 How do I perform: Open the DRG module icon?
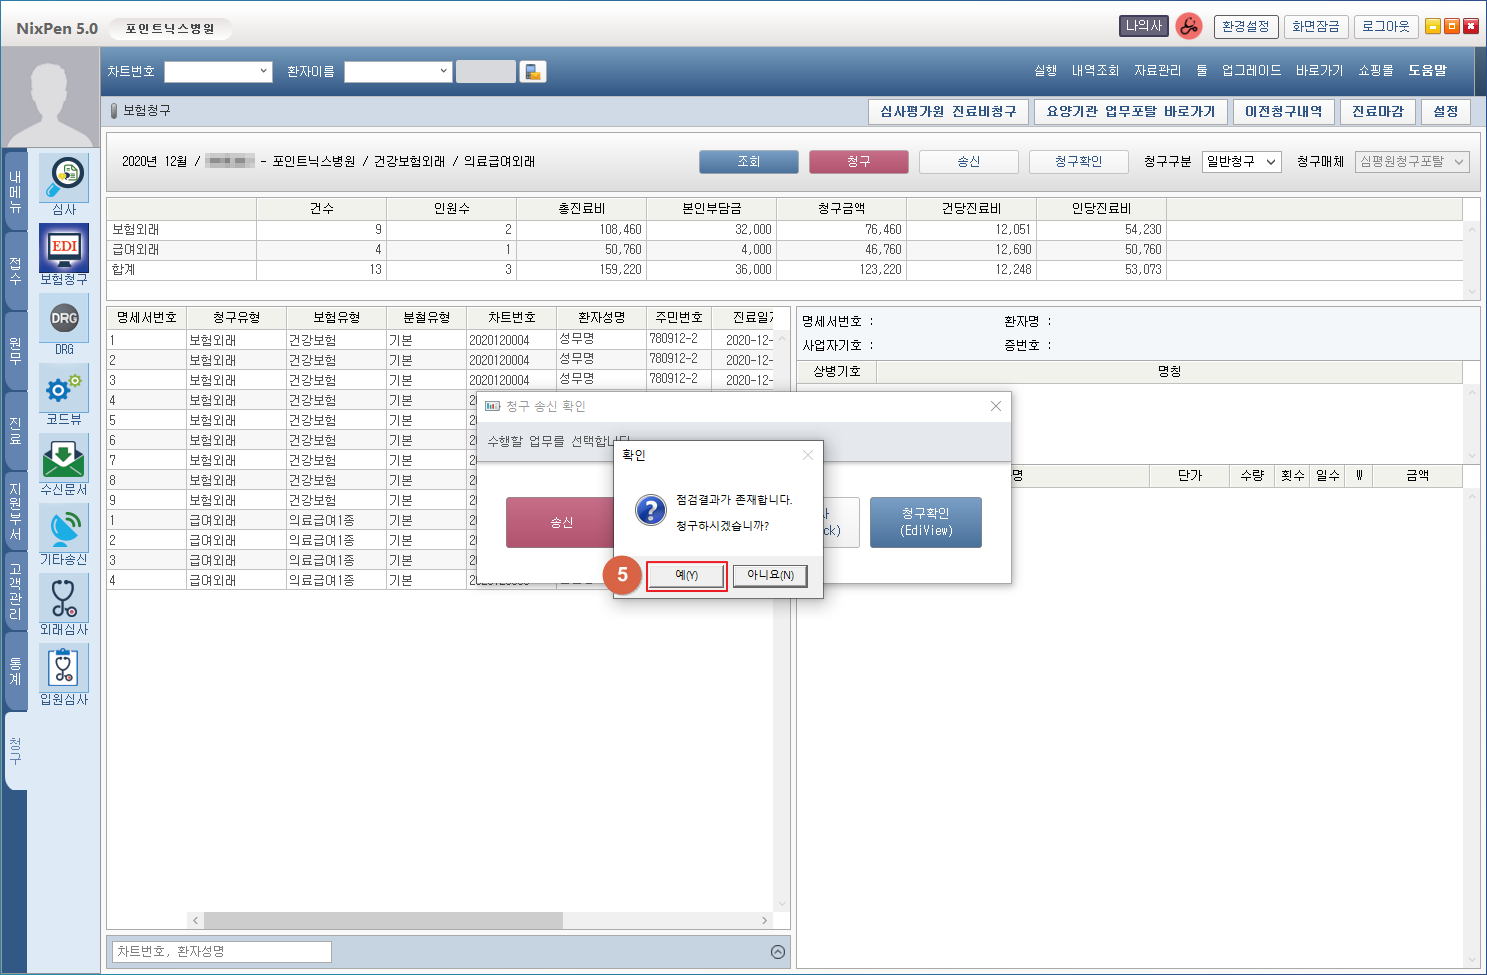pos(64,318)
